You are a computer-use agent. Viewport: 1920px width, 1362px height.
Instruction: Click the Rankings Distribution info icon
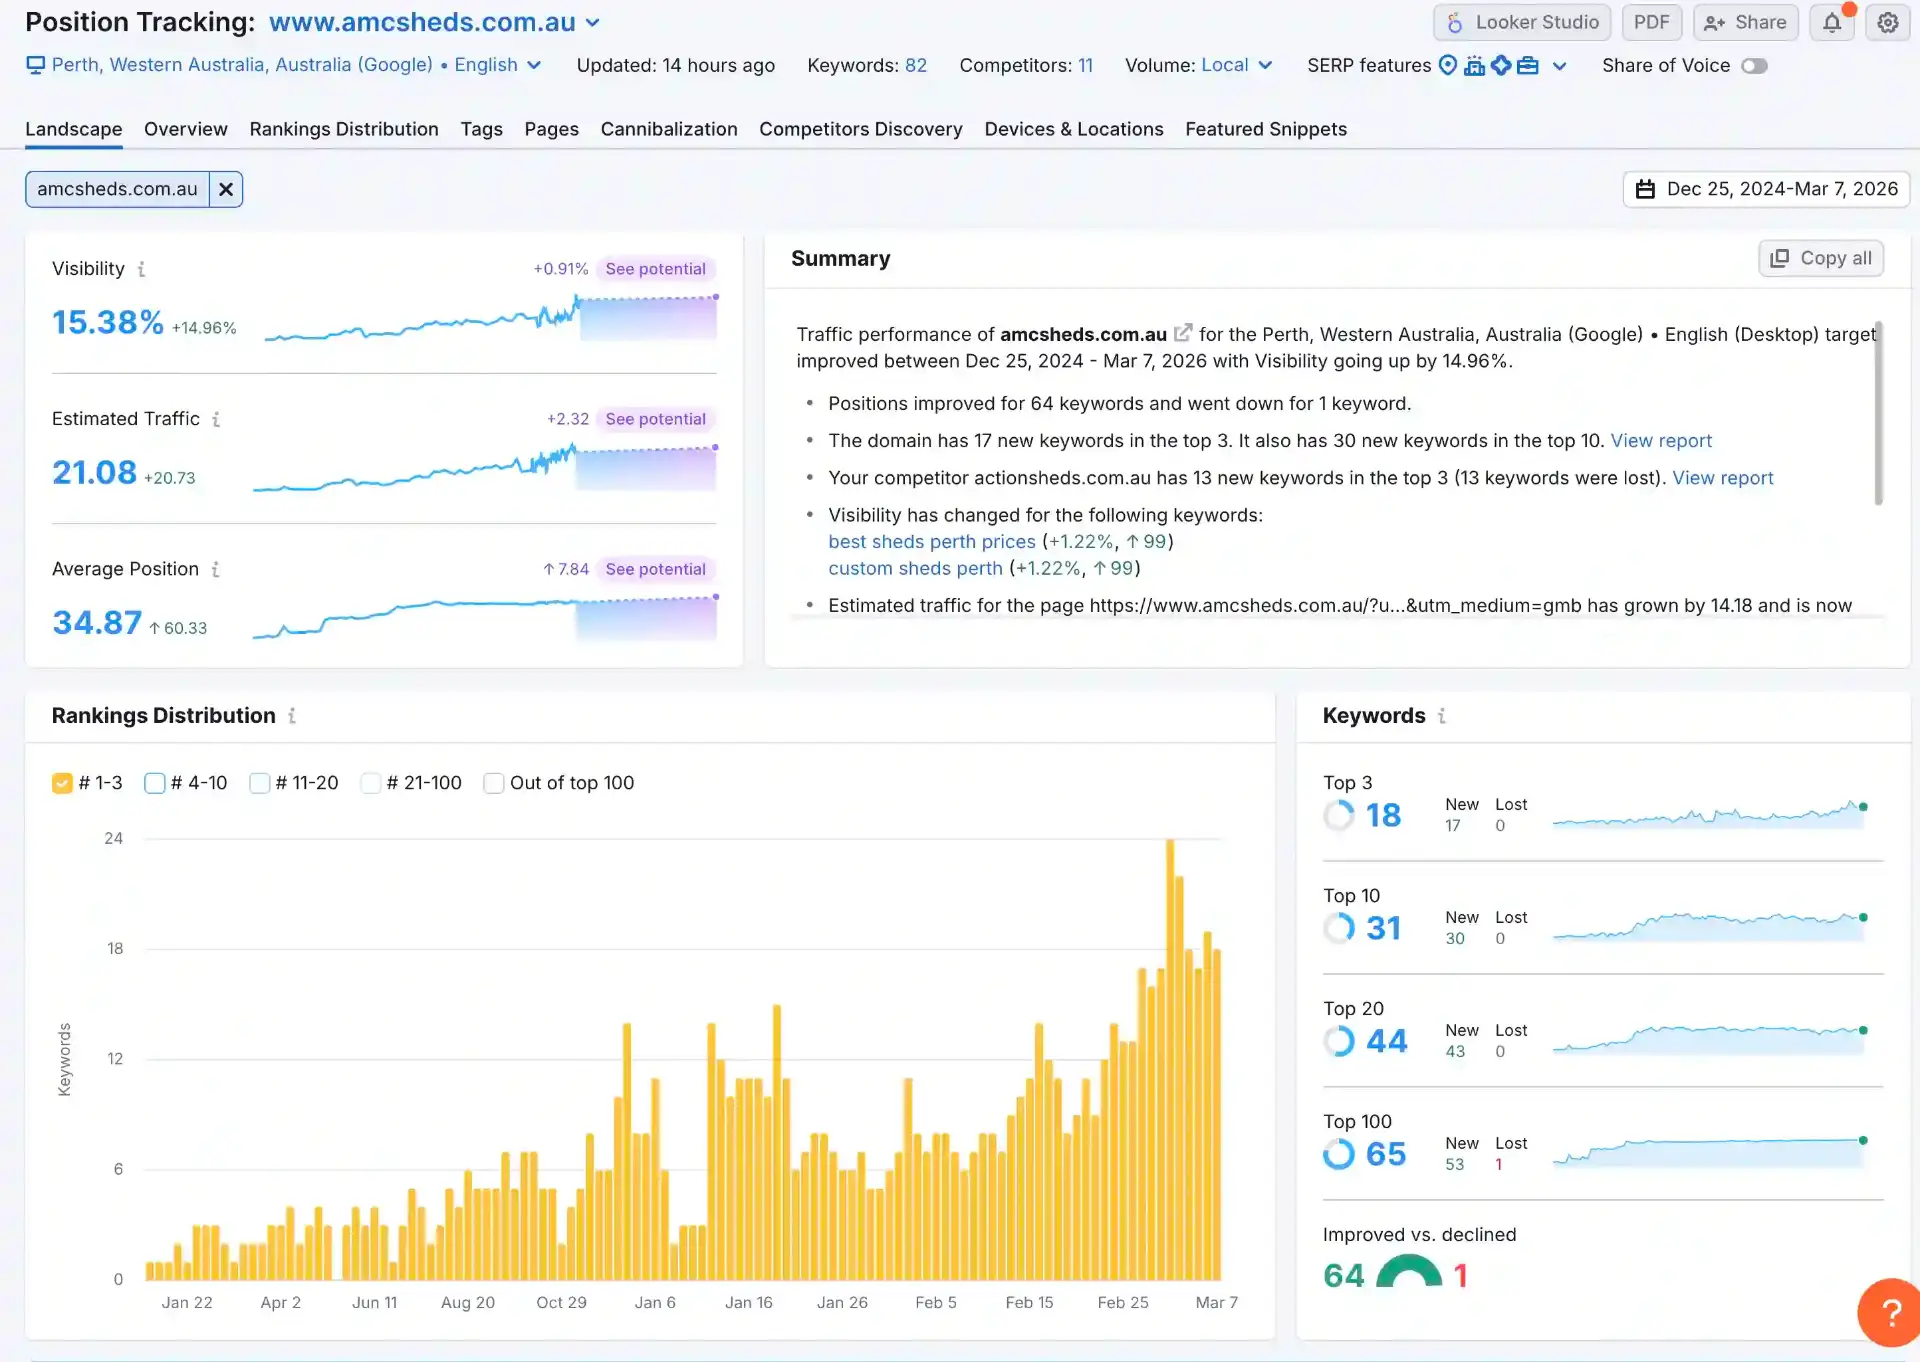pyautogui.click(x=292, y=716)
